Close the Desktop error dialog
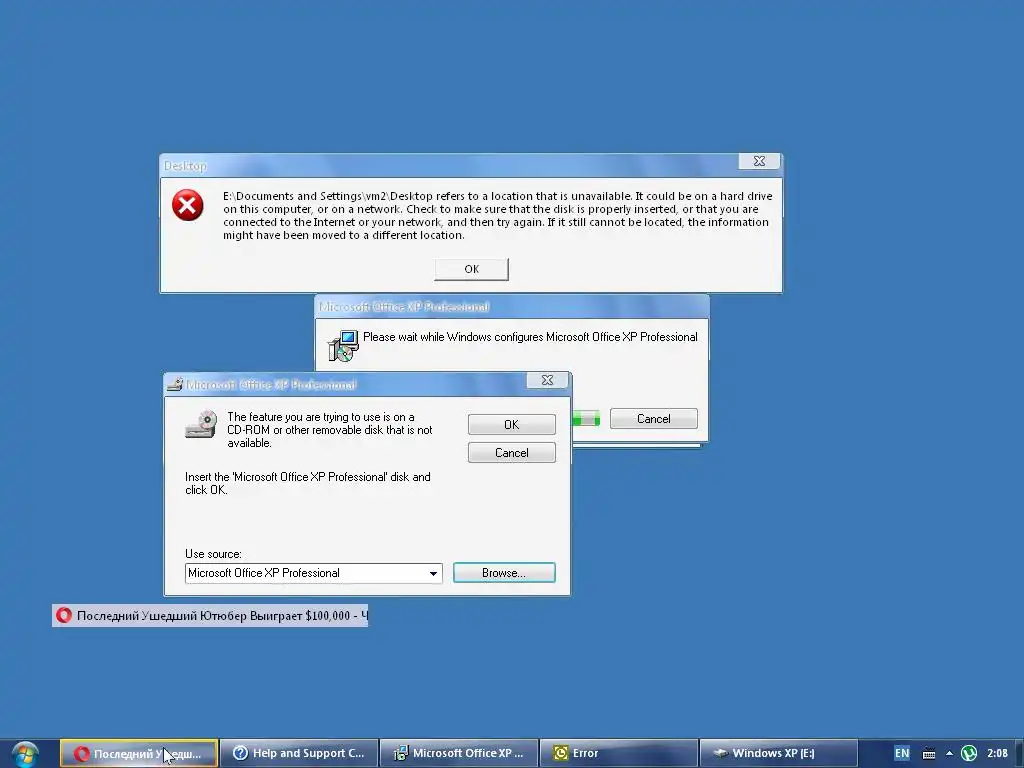Viewport: 1024px width, 768px height. pyautogui.click(x=759, y=161)
